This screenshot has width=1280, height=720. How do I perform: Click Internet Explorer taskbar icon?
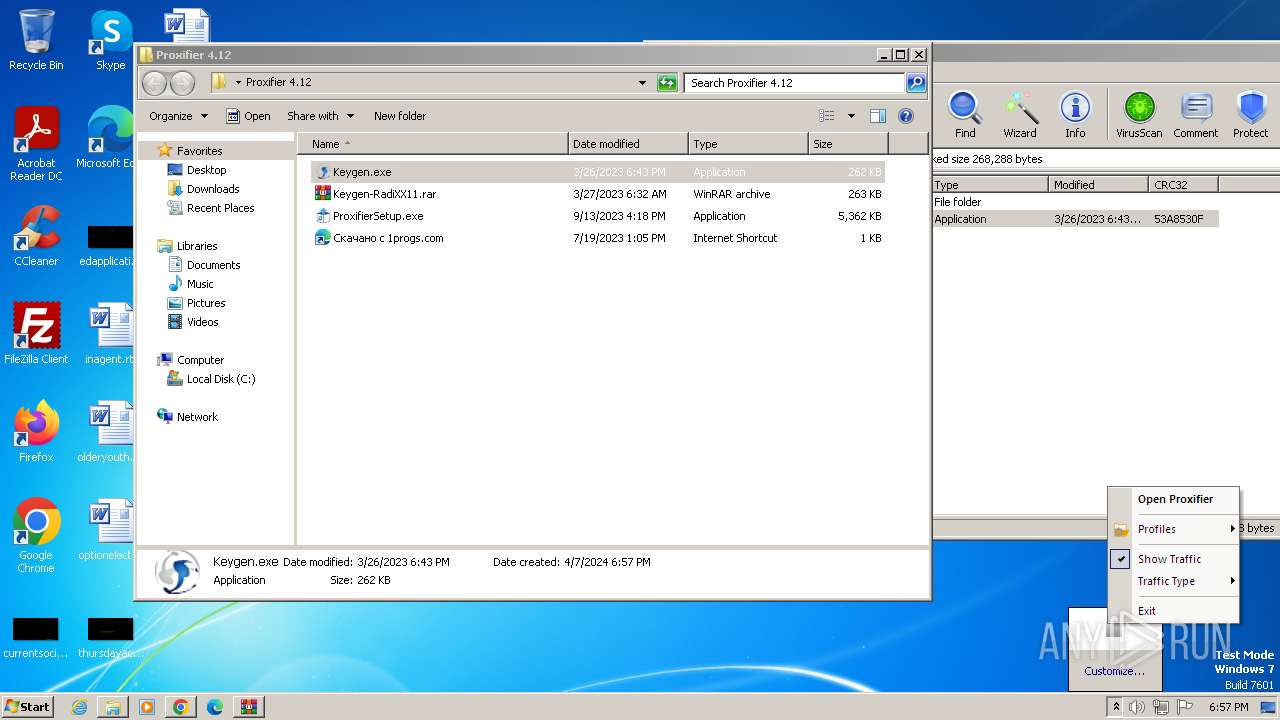click(x=79, y=707)
